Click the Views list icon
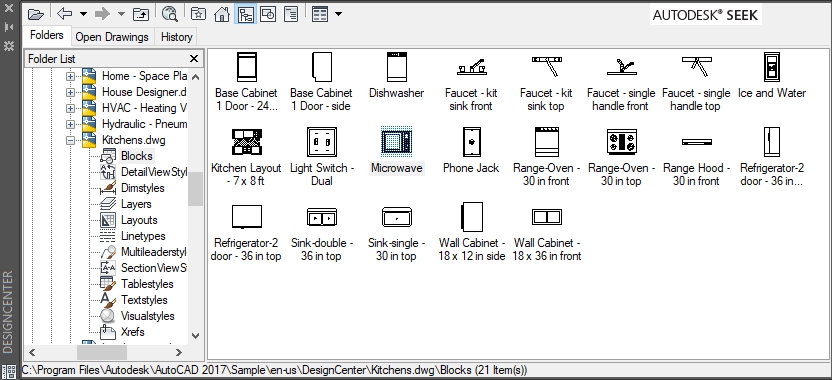 tap(319, 14)
